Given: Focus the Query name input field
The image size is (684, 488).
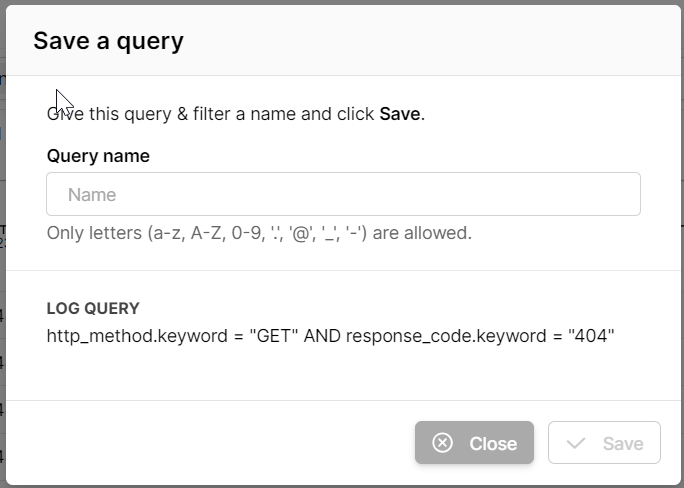Looking at the screenshot, I should click(x=343, y=194).
